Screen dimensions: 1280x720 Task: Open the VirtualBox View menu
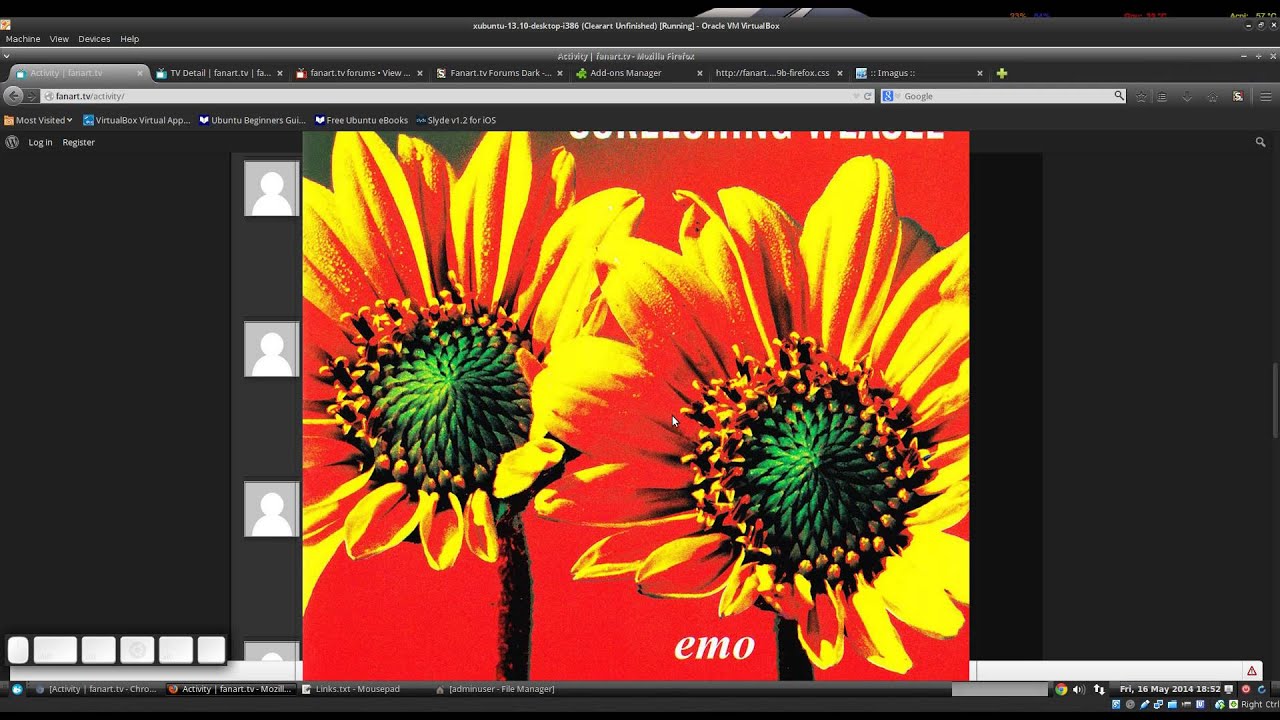point(59,39)
